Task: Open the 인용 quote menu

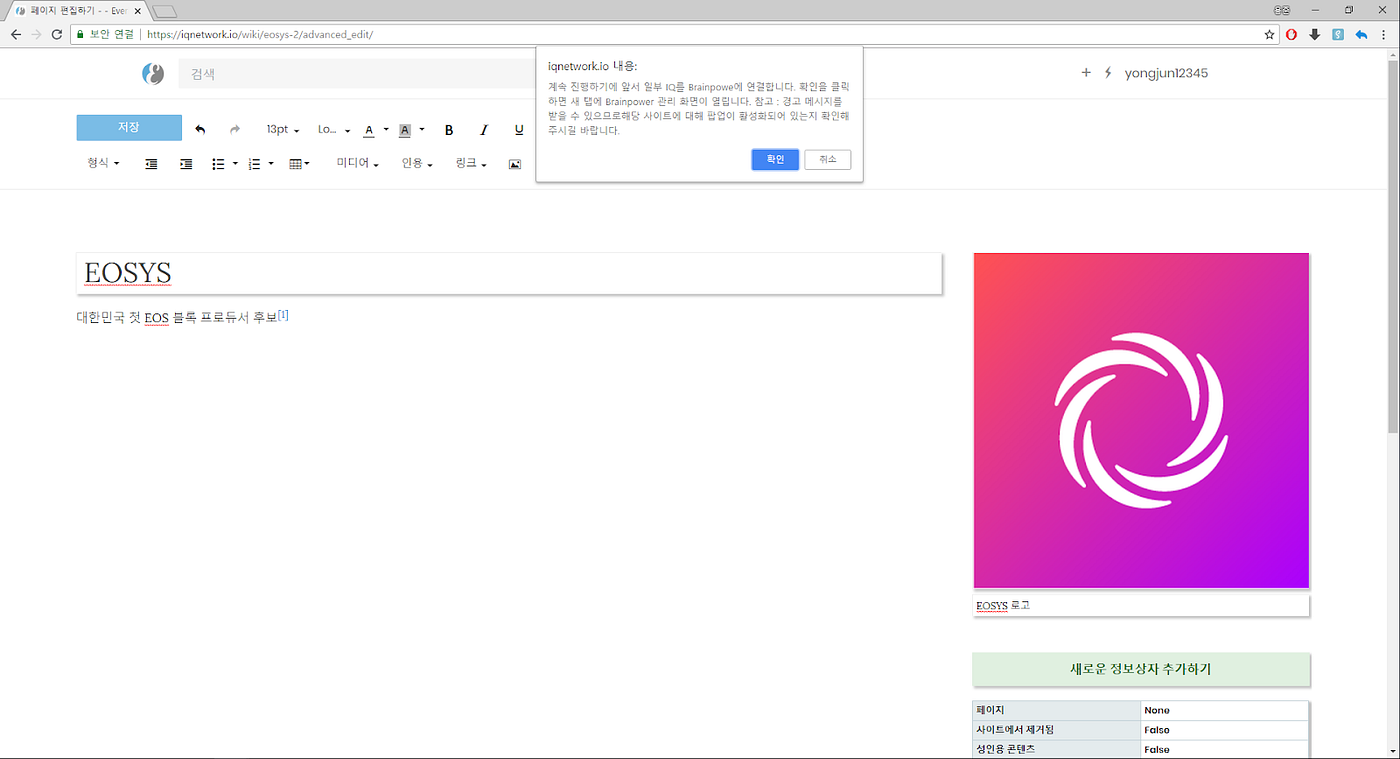Action: click(x=413, y=163)
